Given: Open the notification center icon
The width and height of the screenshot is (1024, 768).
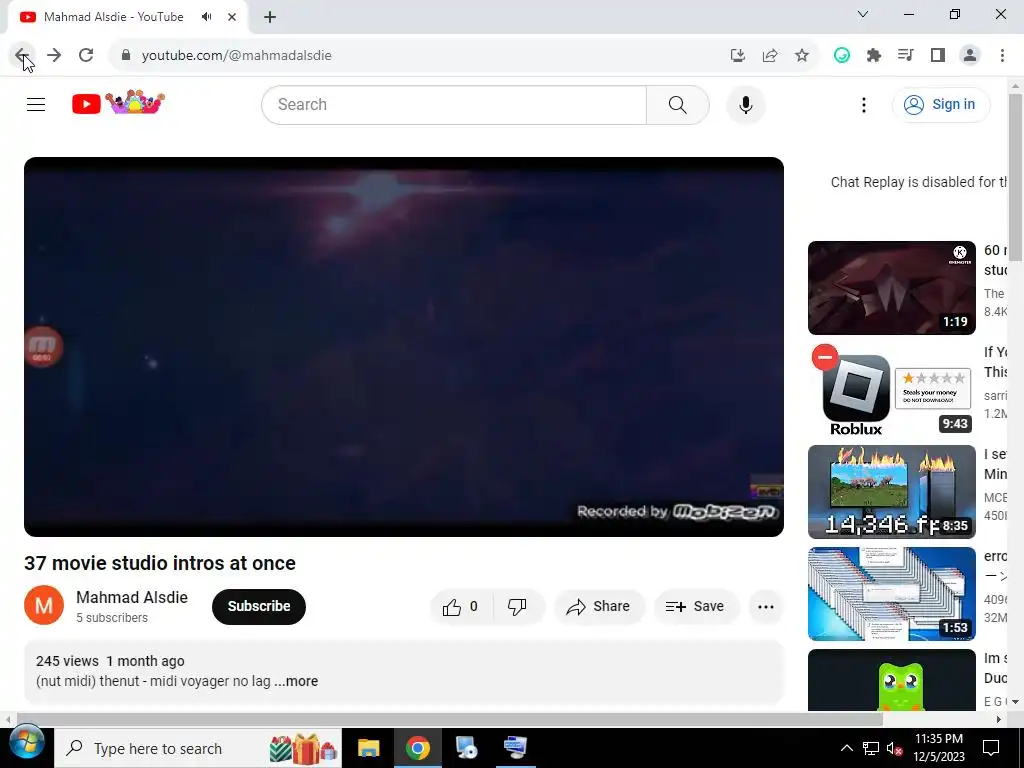Looking at the screenshot, I should tap(991, 748).
